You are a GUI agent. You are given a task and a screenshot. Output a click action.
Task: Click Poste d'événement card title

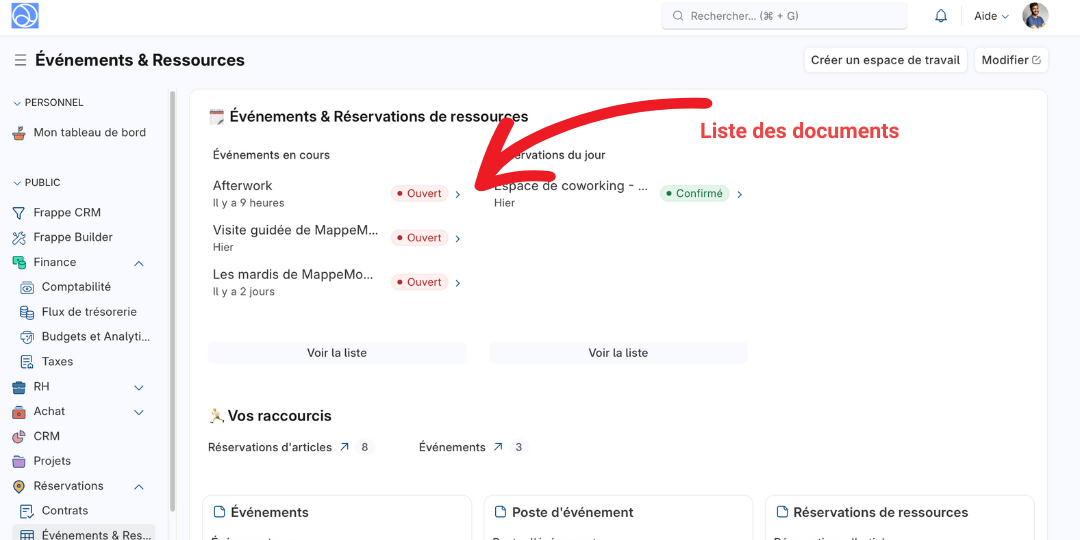(572, 512)
